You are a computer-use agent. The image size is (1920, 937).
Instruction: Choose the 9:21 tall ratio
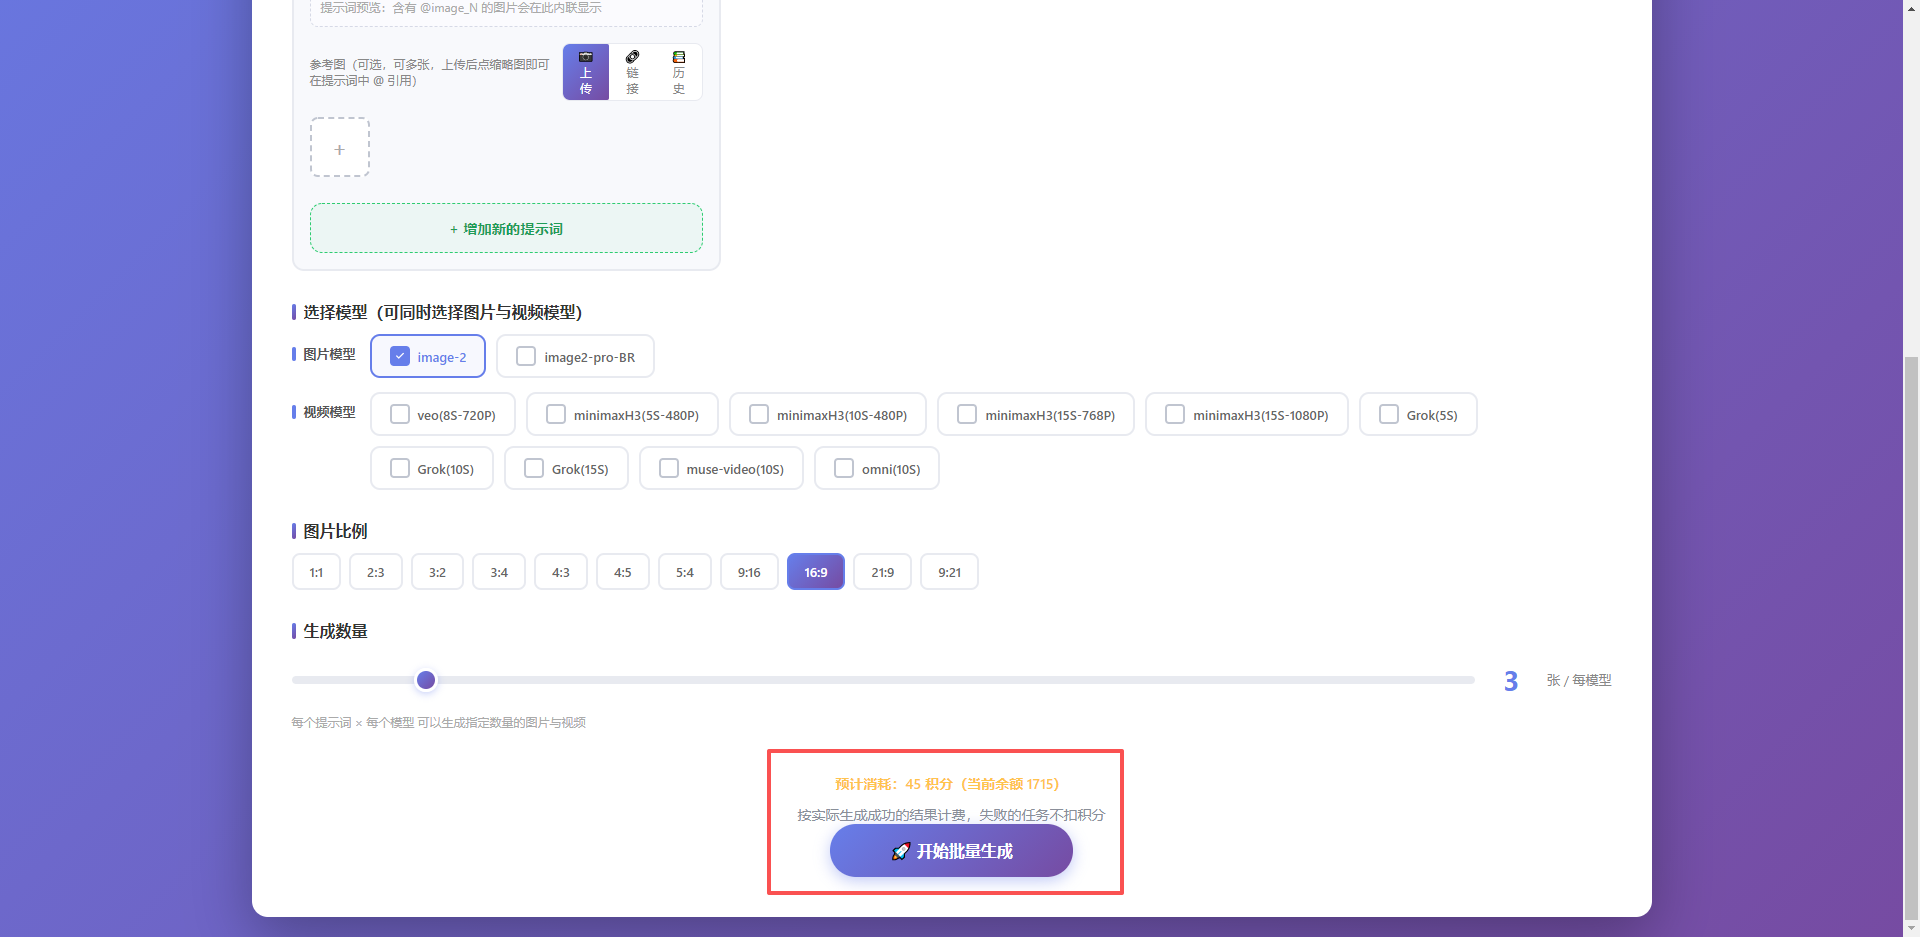coord(949,572)
